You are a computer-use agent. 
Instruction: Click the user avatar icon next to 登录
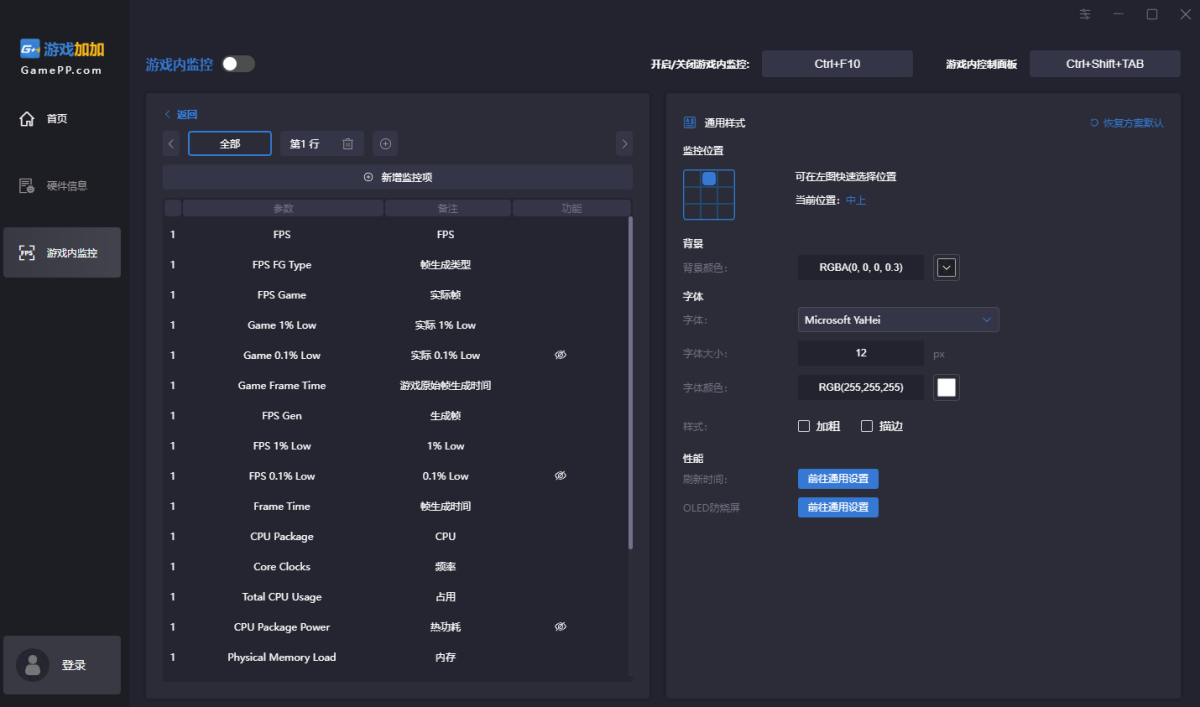click(x=34, y=665)
